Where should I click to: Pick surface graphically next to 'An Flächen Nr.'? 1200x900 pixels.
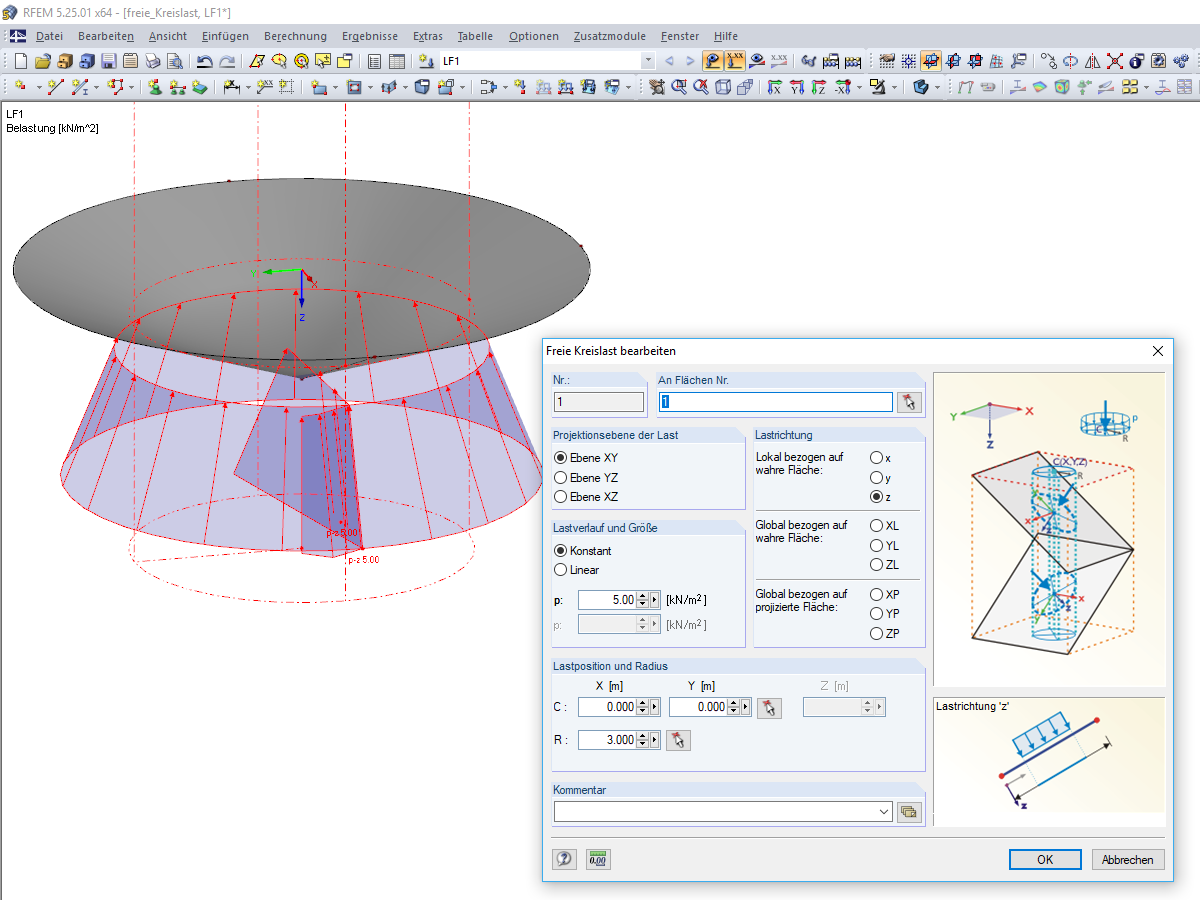click(908, 402)
